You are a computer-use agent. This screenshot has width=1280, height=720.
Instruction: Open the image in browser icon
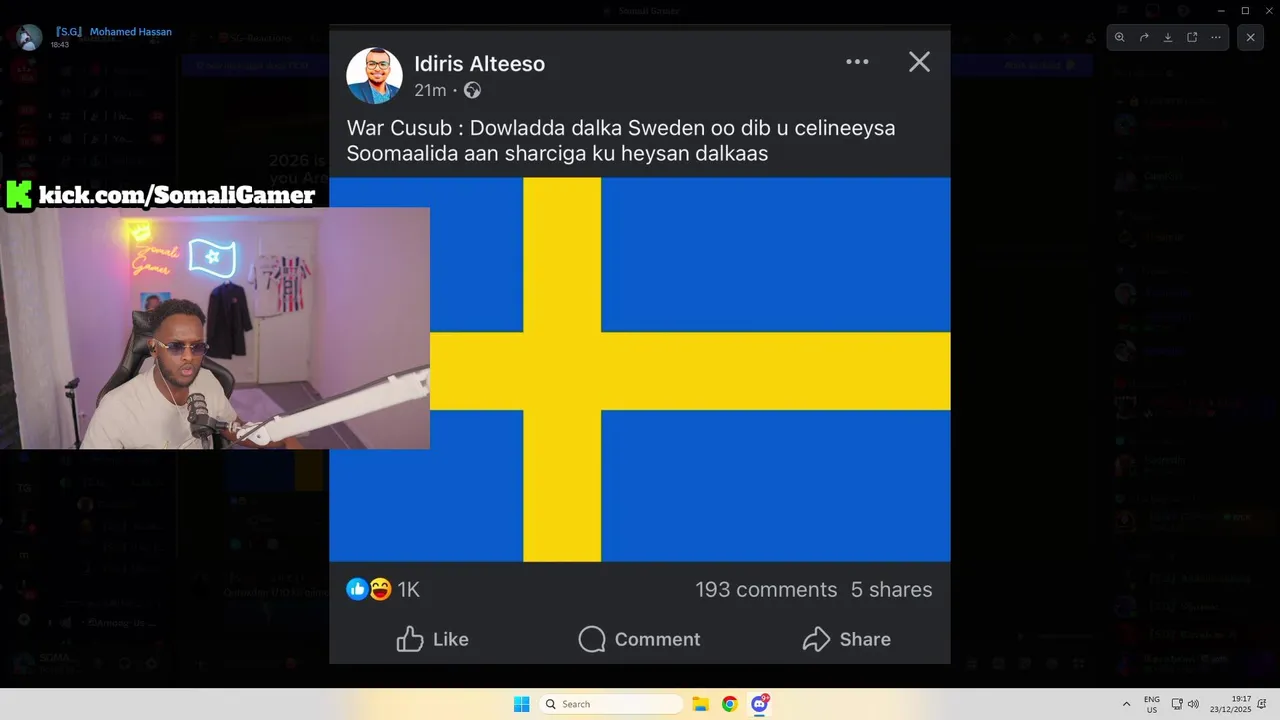(1192, 37)
